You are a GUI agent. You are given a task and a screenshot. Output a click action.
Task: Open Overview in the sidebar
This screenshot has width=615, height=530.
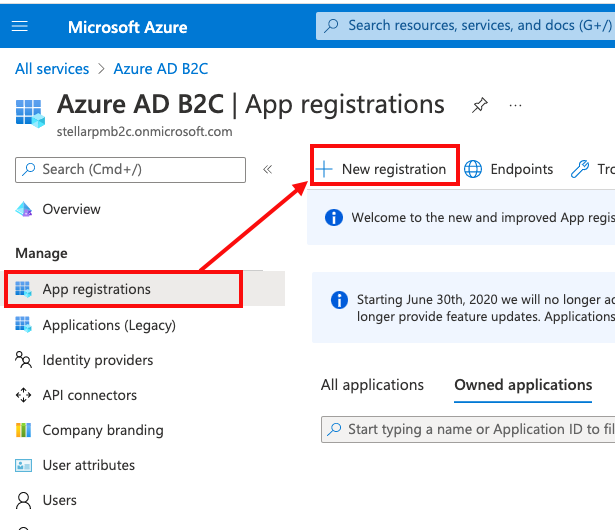[71, 209]
